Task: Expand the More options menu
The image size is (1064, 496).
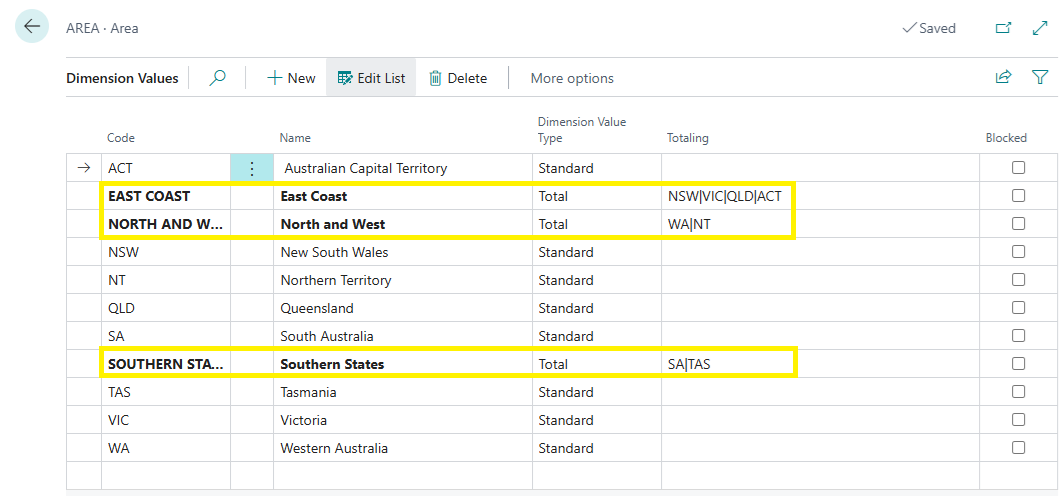Action: 572,78
